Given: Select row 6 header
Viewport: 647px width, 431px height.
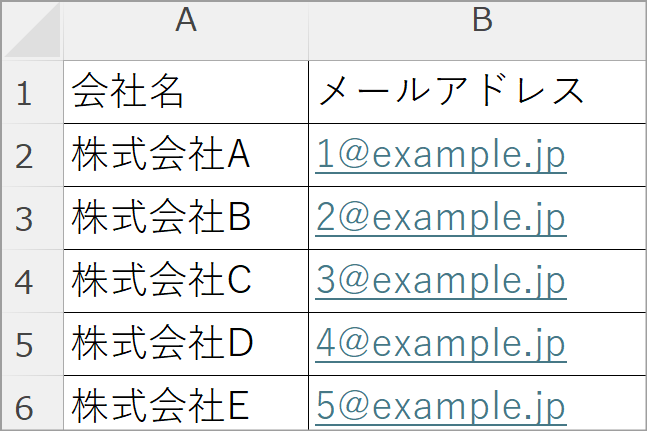Looking at the screenshot, I should pos(32,403).
